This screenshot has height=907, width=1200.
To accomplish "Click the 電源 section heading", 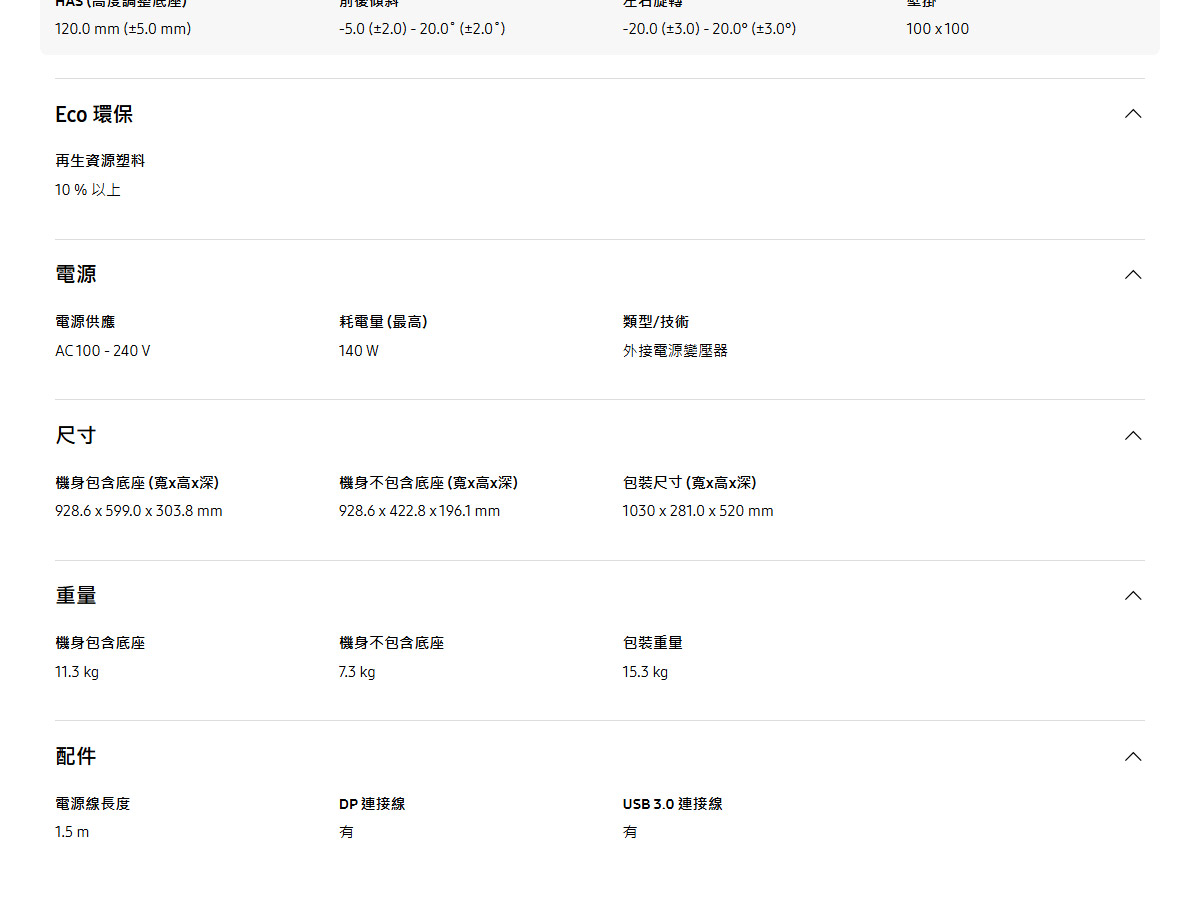I will tap(76, 274).
